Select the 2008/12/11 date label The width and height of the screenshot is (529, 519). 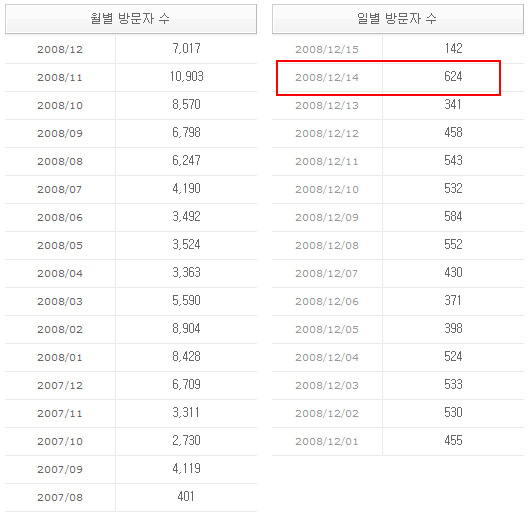327,162
